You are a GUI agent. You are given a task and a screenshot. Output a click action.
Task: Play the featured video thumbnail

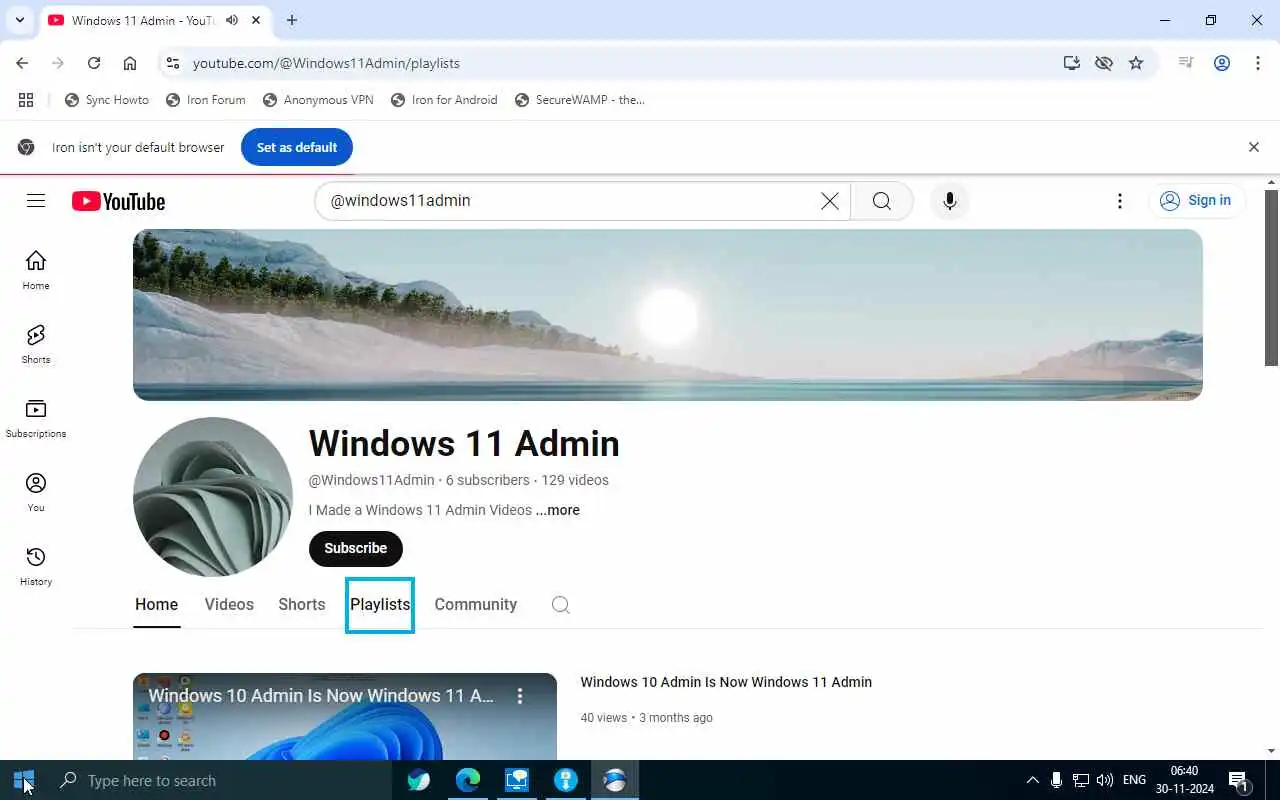(345, 717)
